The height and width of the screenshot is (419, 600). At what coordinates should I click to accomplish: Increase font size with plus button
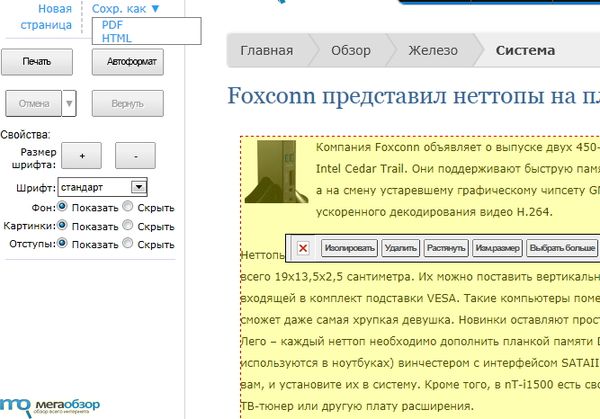click(82, 156)
